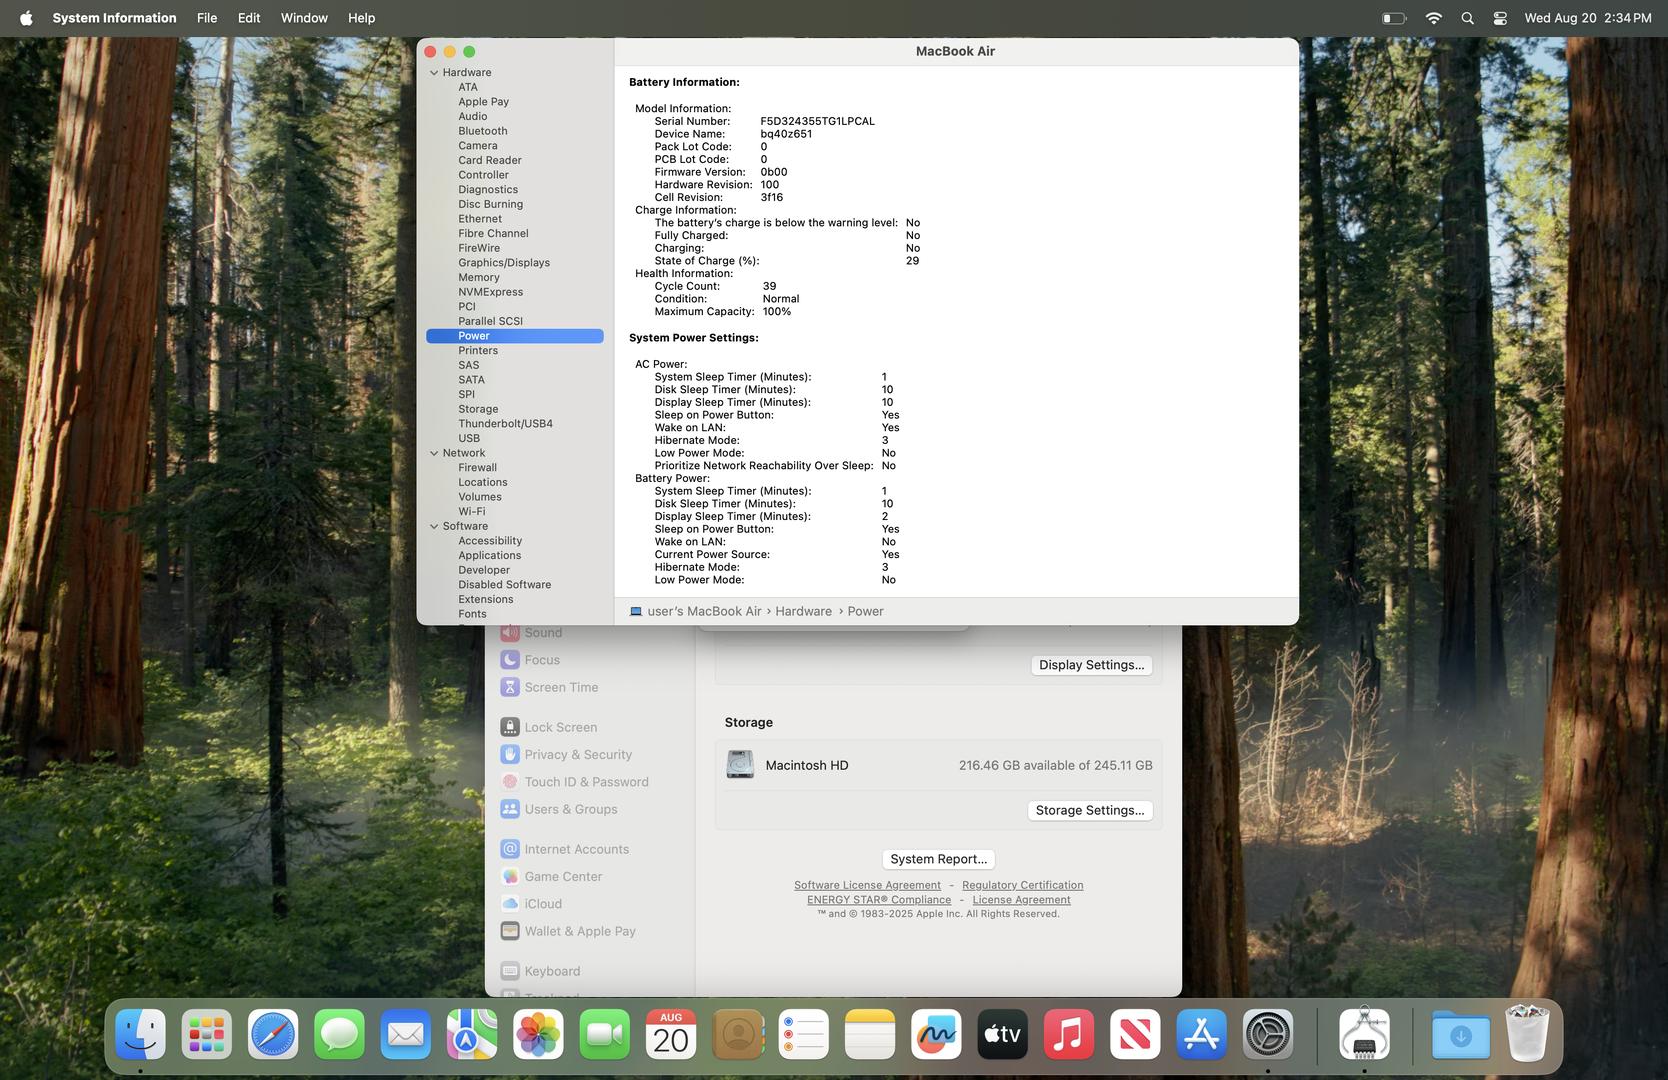Open the Edit menu
The height and width of the screenshot is (1080, 1668).
click(x=249, y=18)
